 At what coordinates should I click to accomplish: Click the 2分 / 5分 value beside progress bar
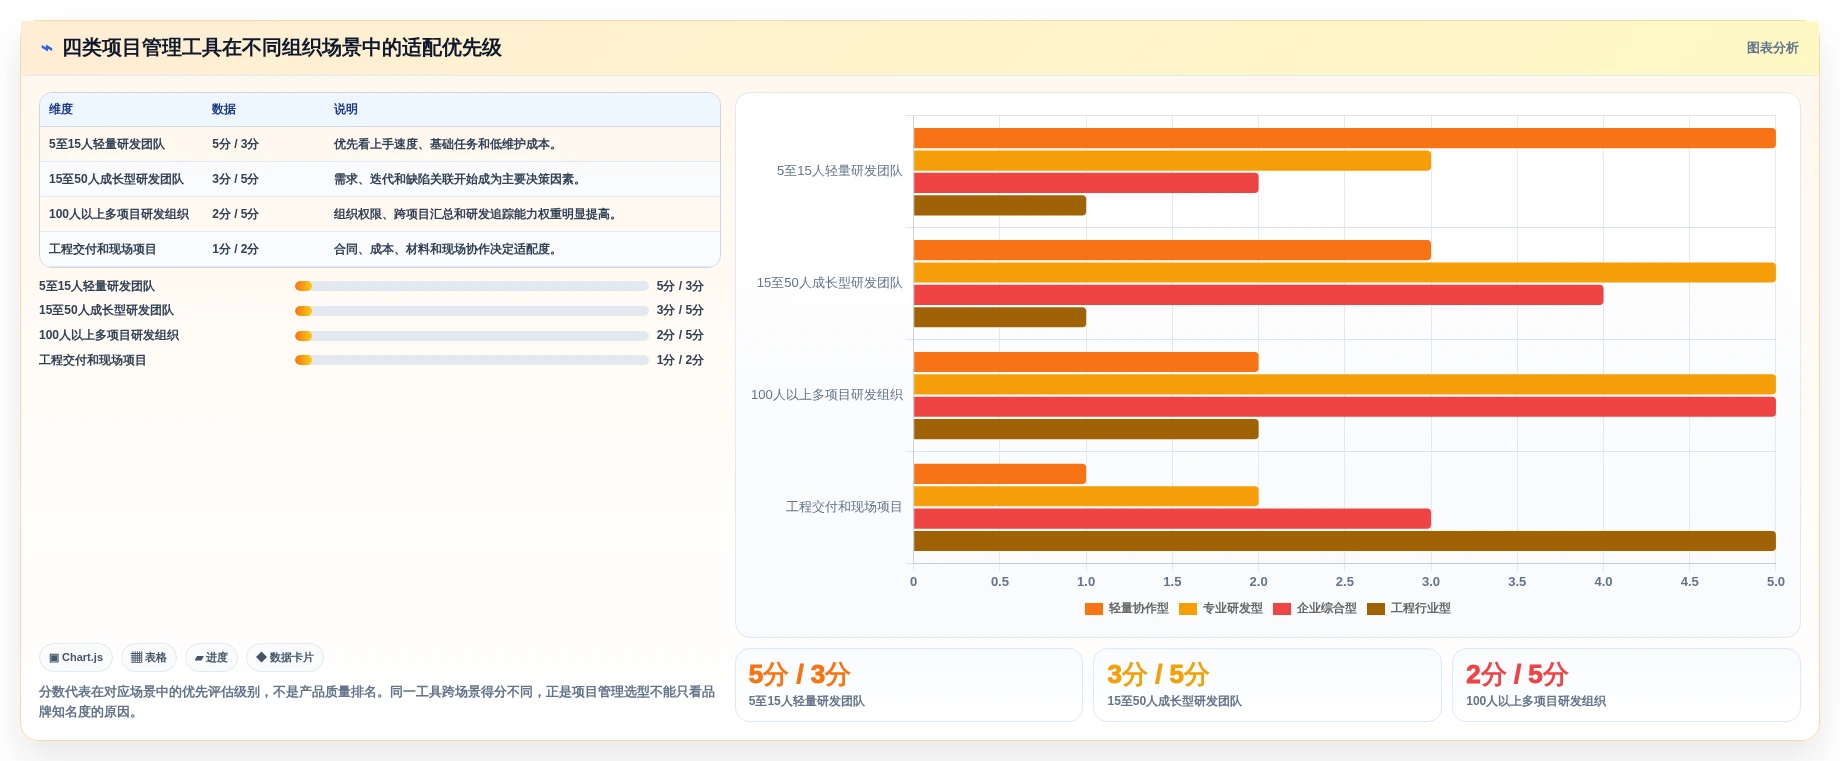(680, 335)
